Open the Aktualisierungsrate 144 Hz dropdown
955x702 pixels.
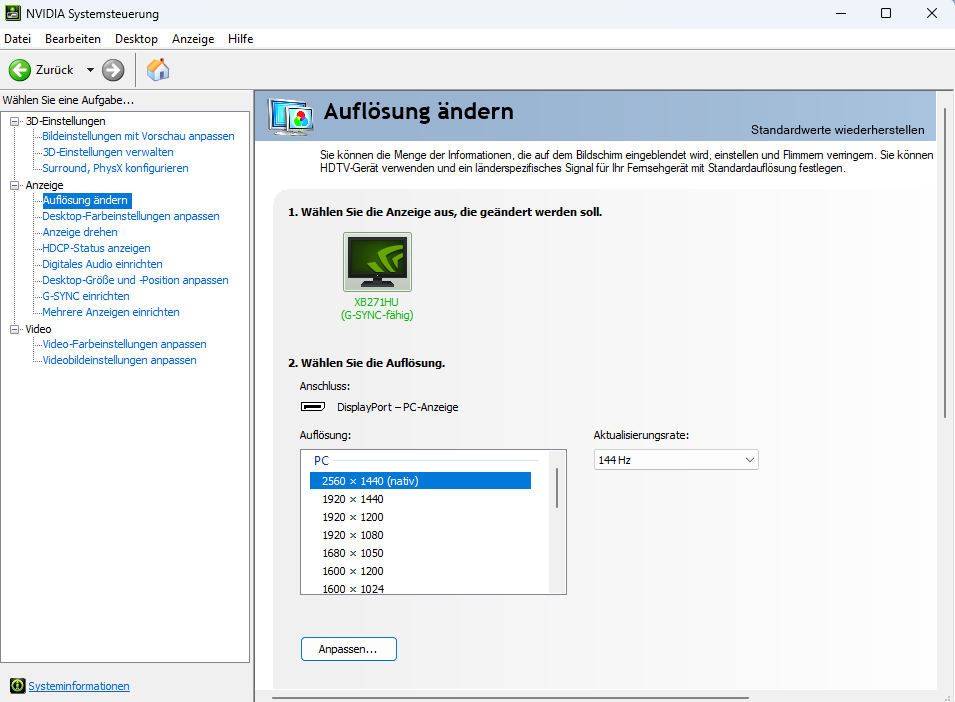(x=676, y=460)
